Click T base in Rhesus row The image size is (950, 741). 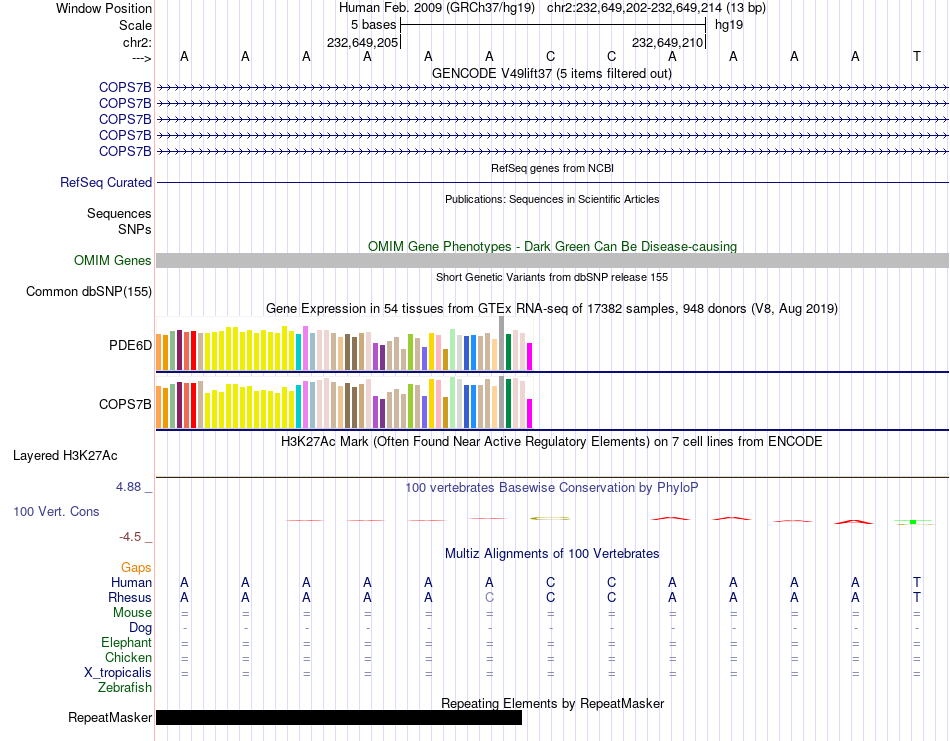917,598
